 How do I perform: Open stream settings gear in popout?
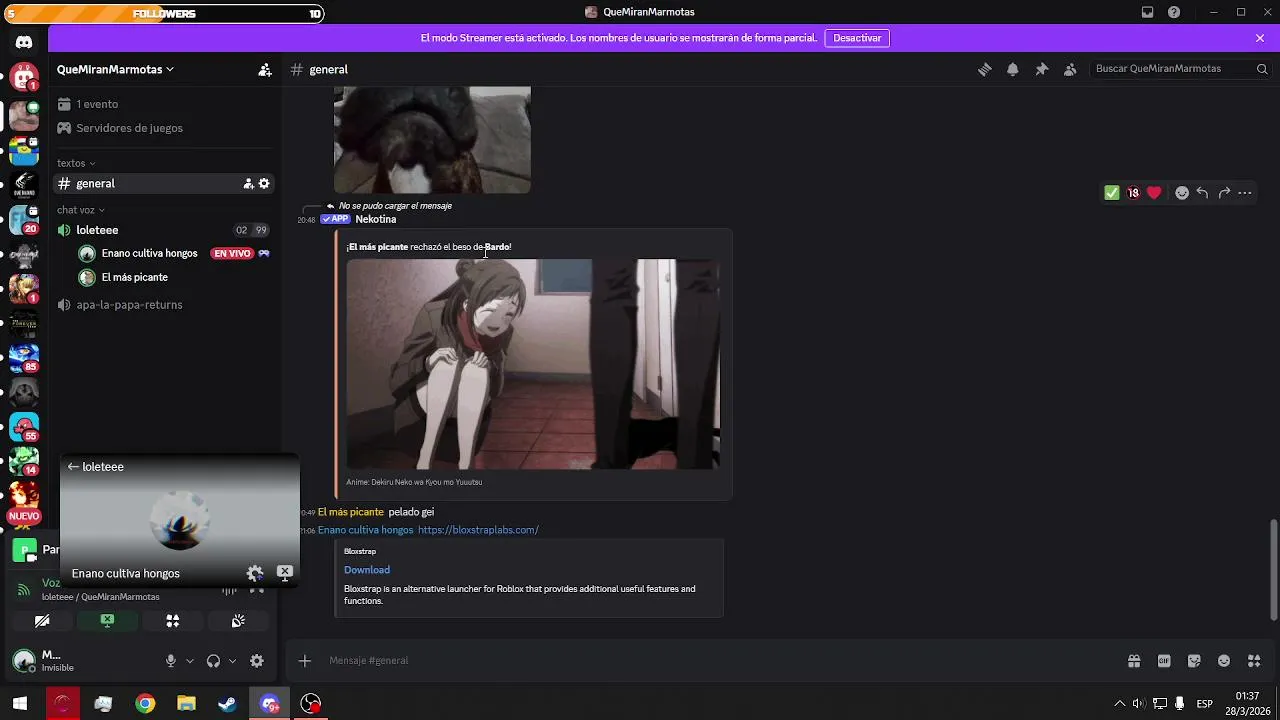point(255,573)
